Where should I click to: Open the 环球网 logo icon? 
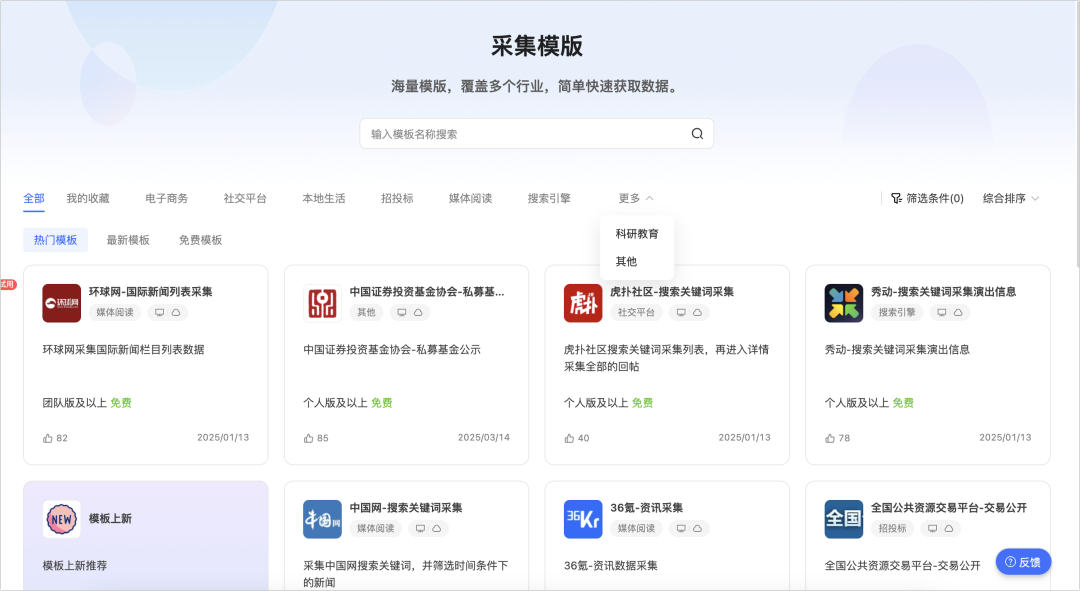(x=61, y=303)
